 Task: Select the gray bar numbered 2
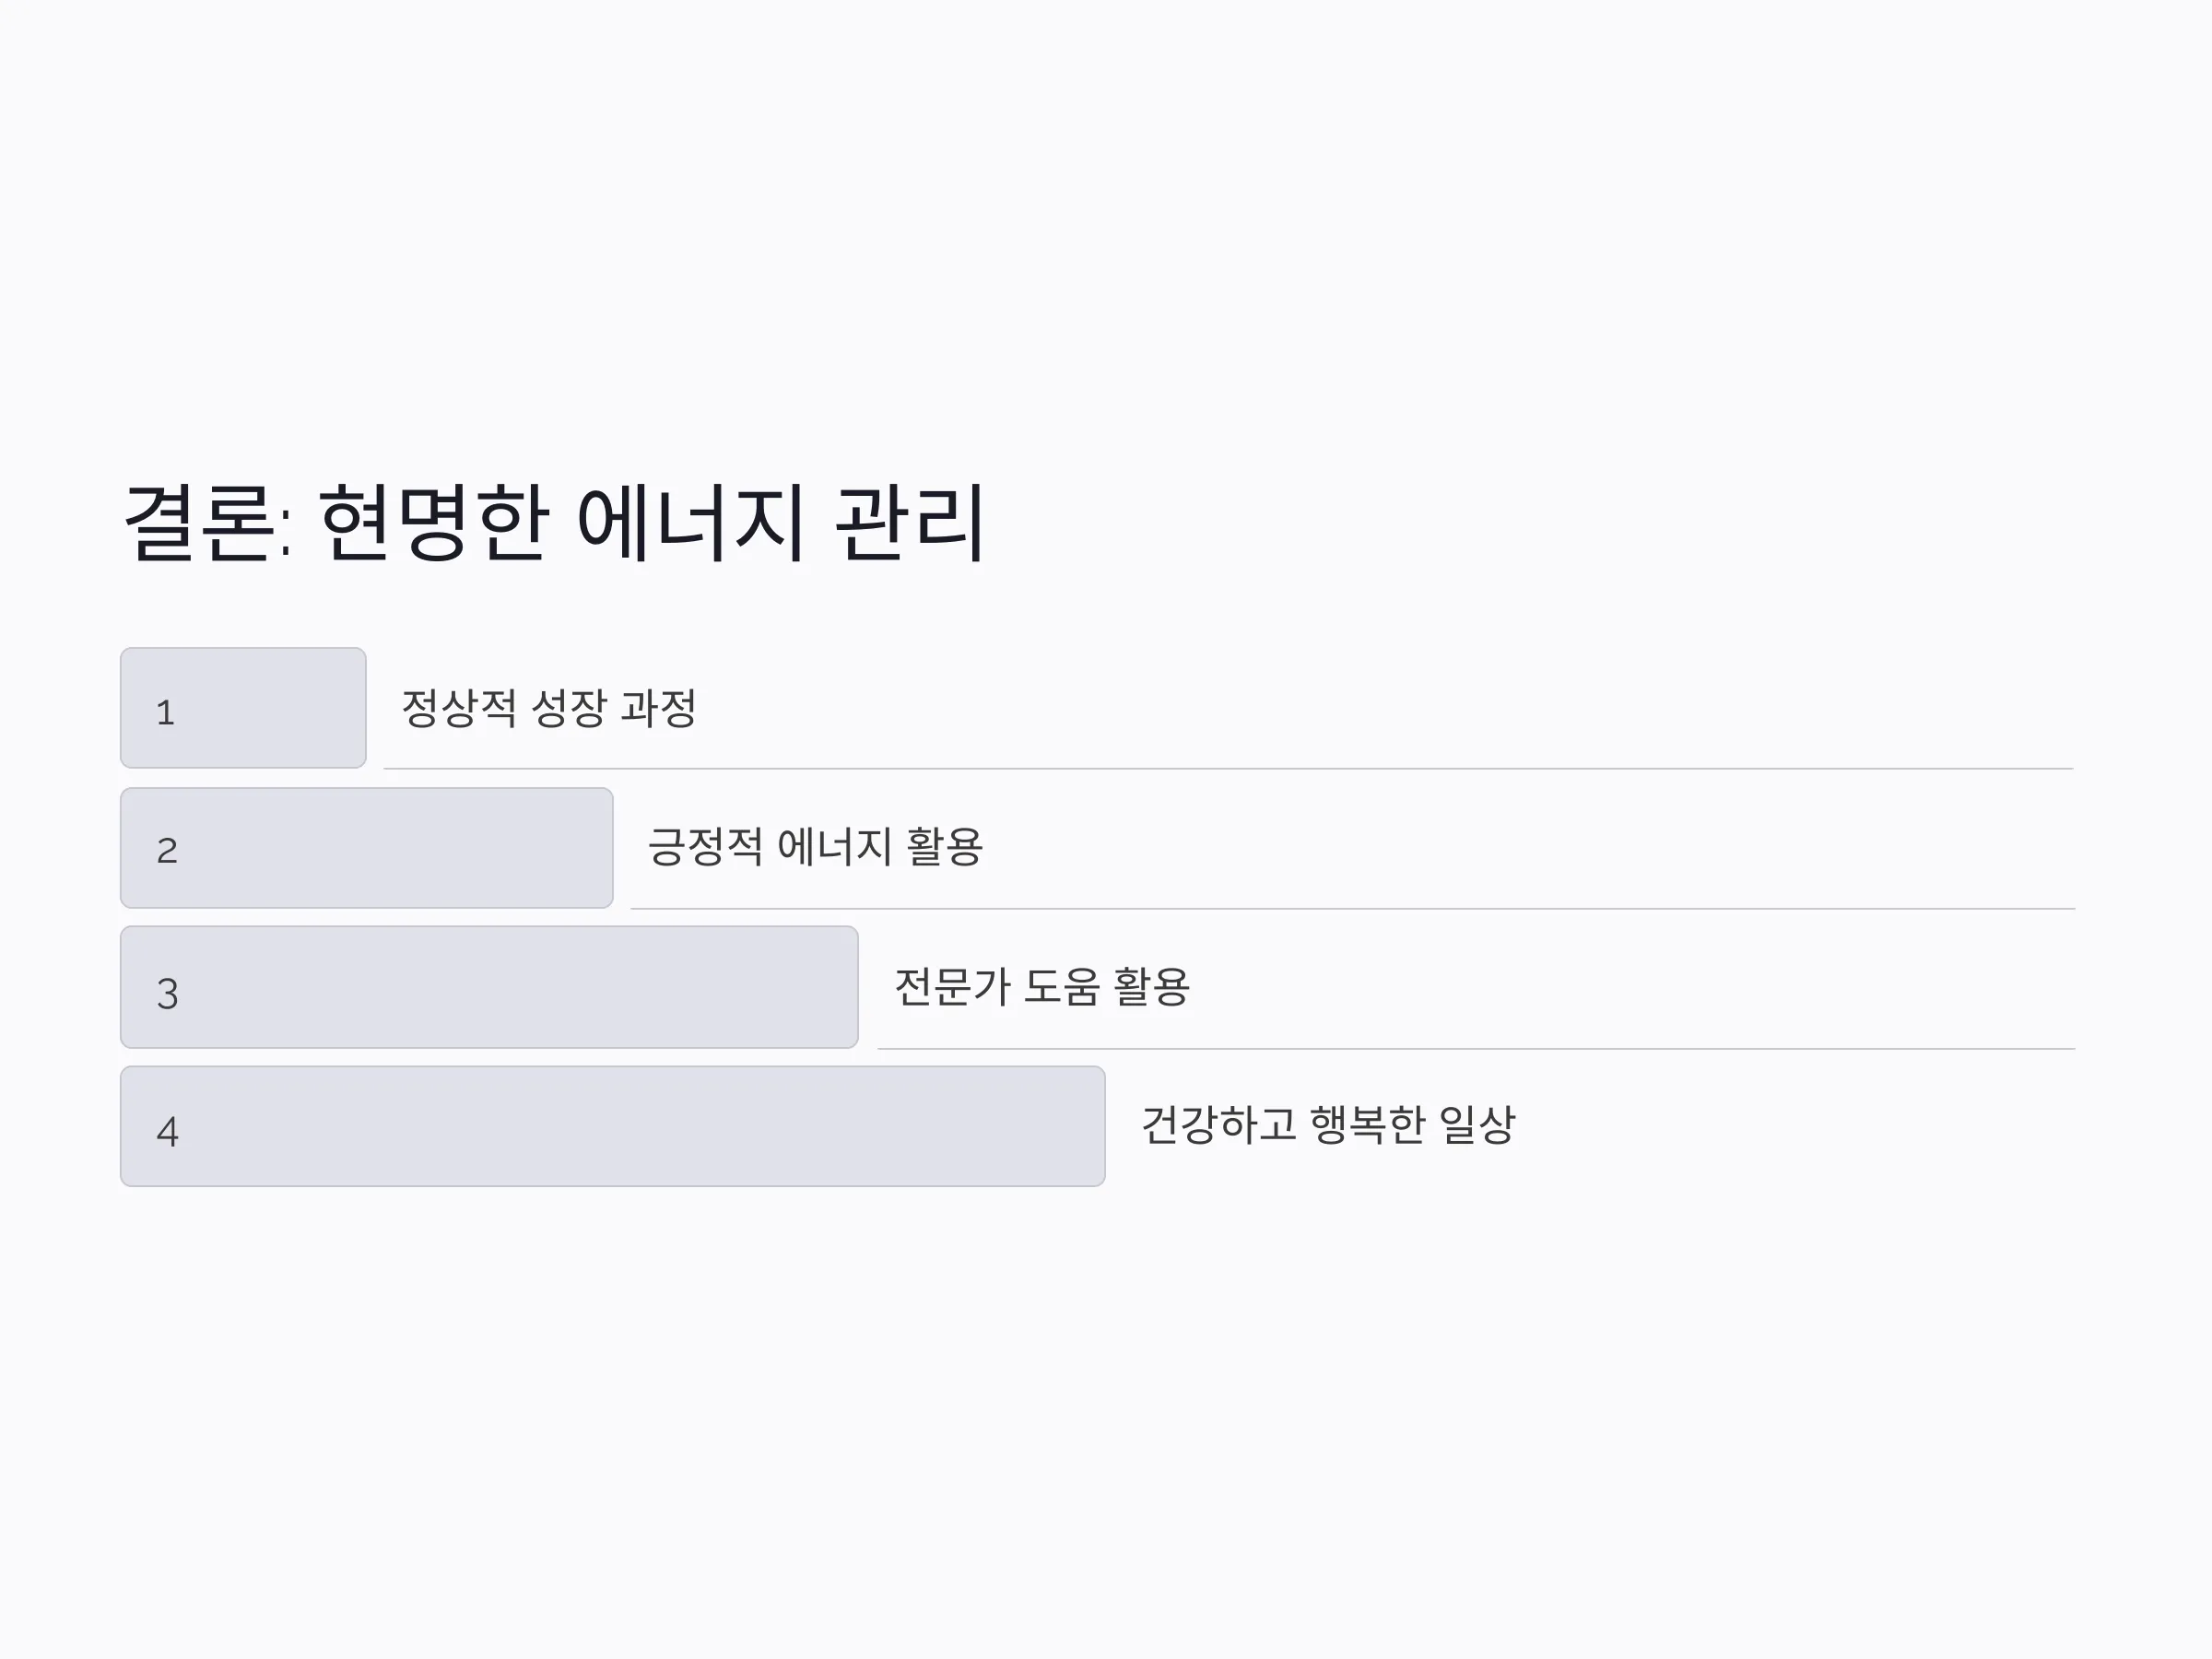[367, 848]
